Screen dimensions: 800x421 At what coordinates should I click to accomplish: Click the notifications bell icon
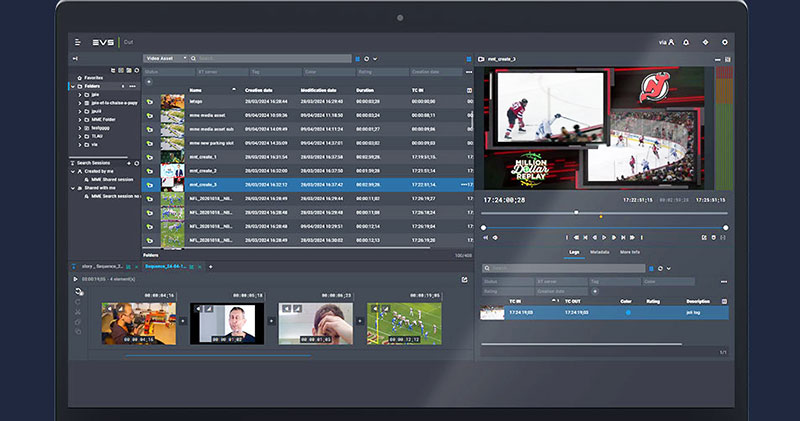(x=687, y=42)
